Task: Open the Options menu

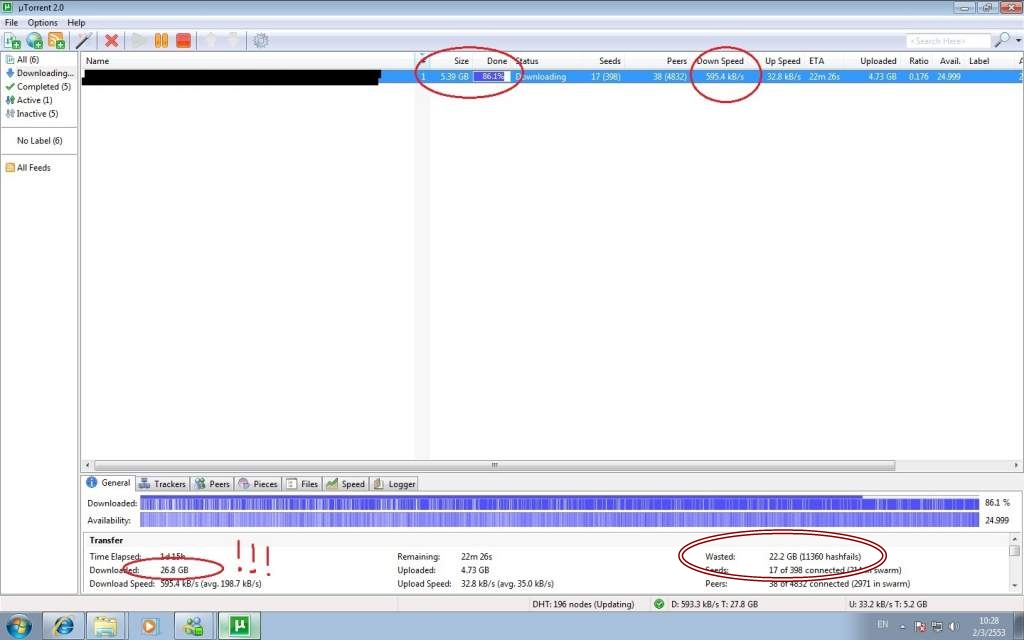Action: pos(42,22)
